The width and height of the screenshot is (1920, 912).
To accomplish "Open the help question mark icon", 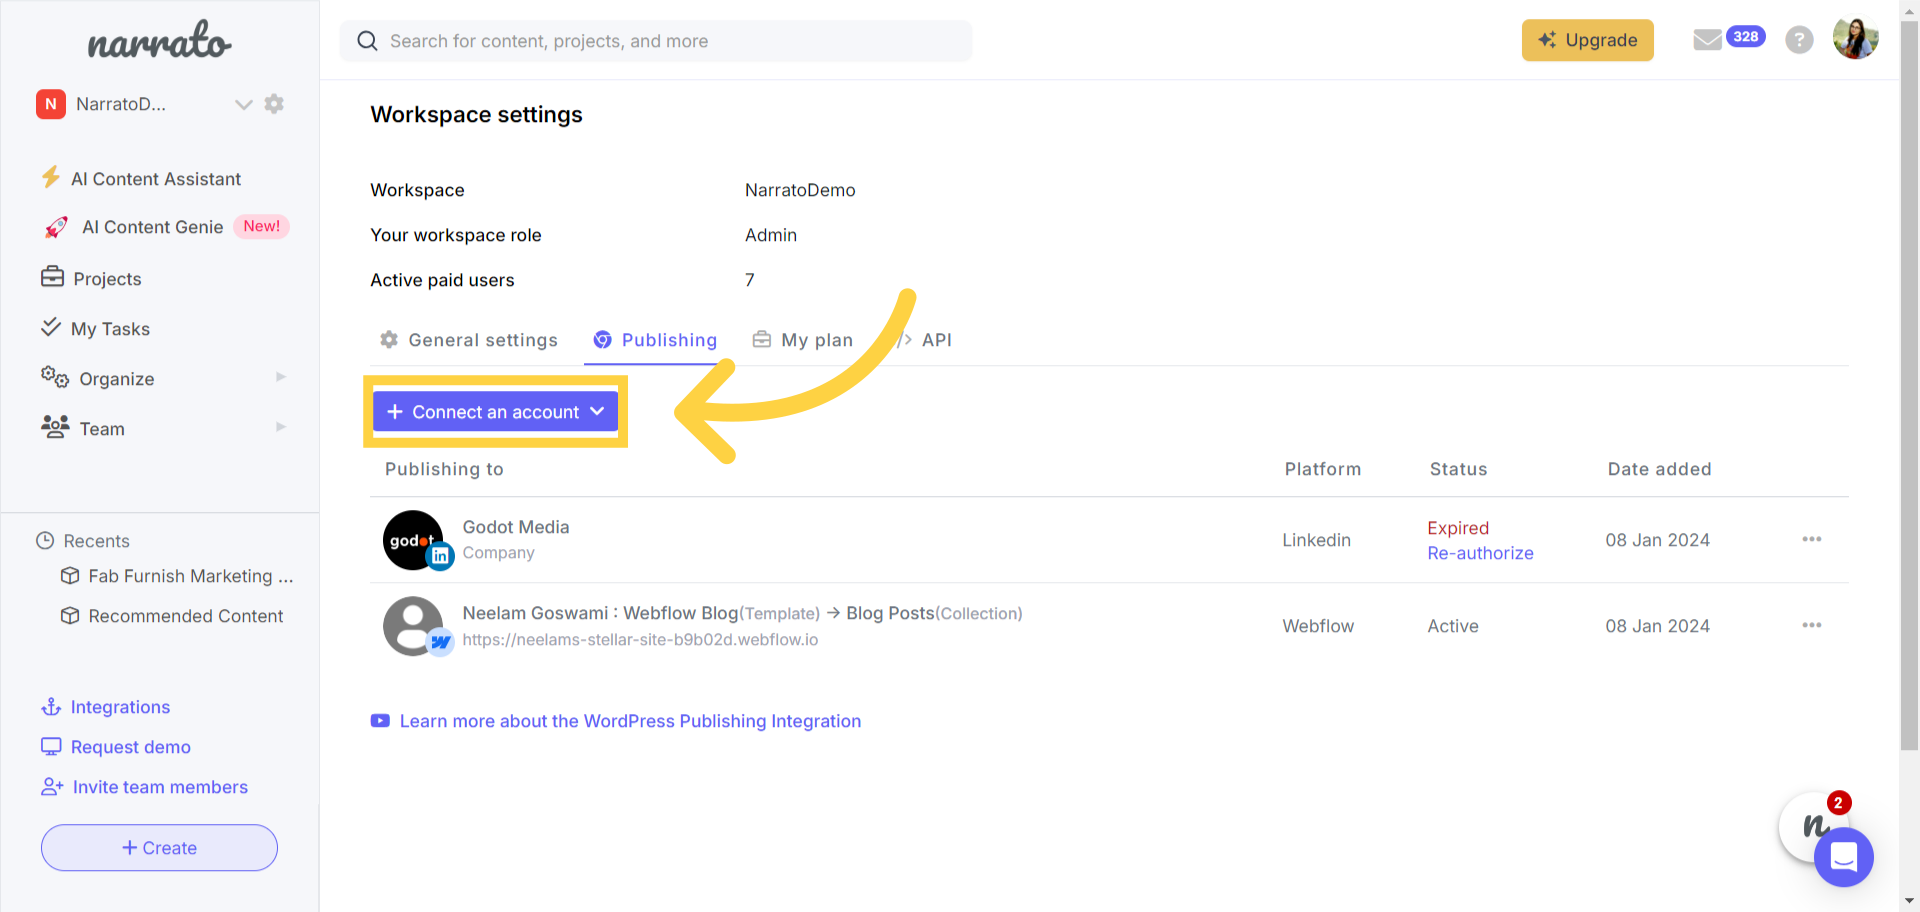I will 1798,40.
